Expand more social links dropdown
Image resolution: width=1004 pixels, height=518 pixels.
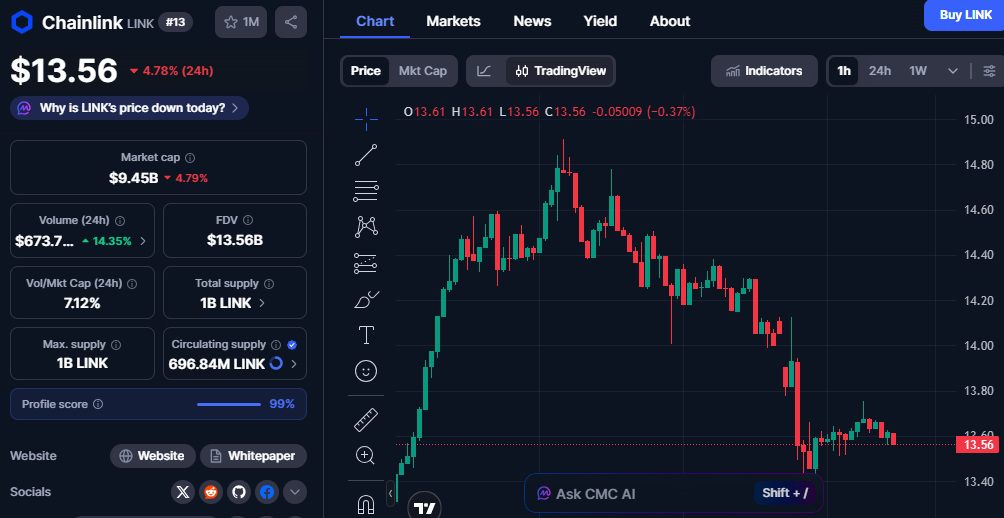coord(295,492)
